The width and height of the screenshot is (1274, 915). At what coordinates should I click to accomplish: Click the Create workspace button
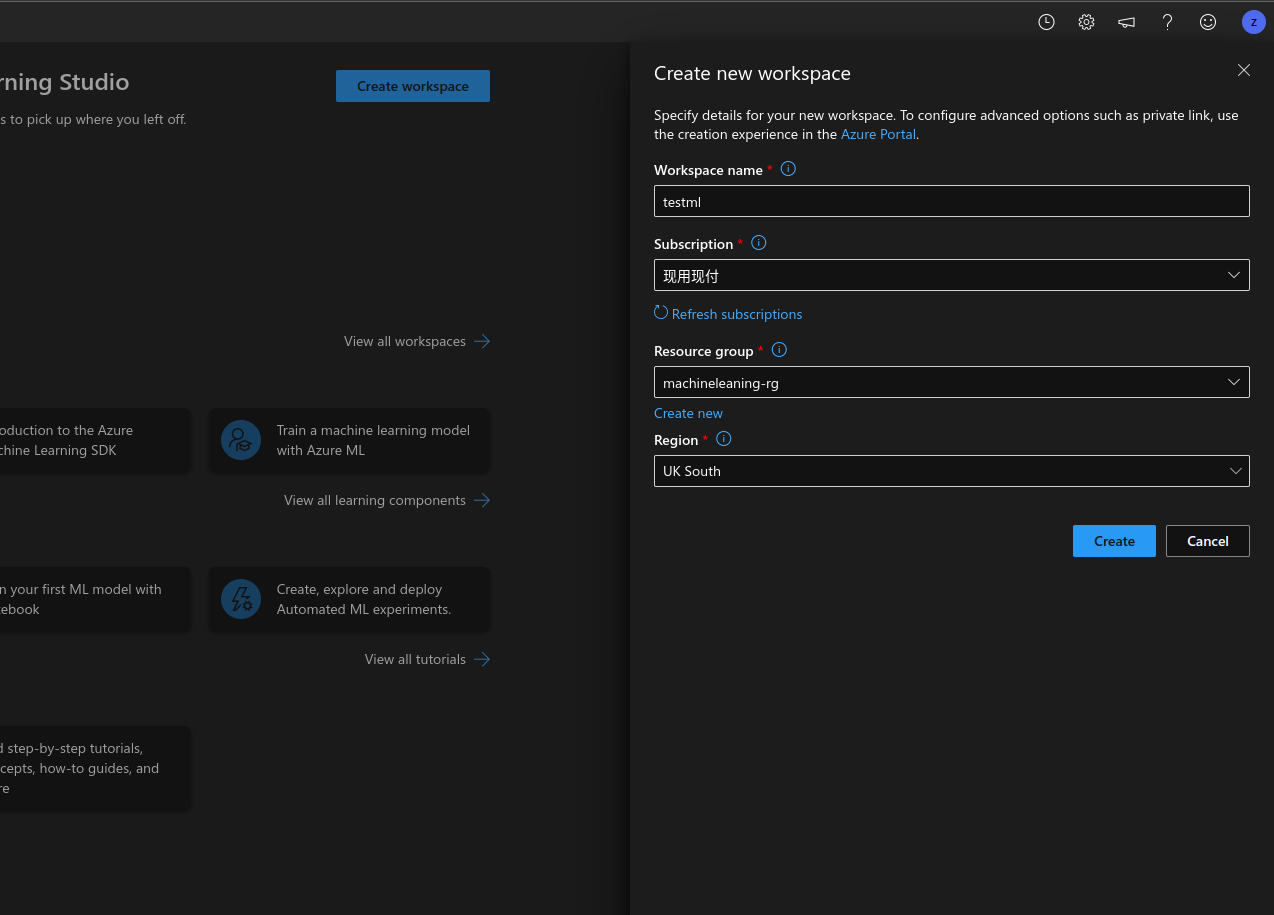413,86
